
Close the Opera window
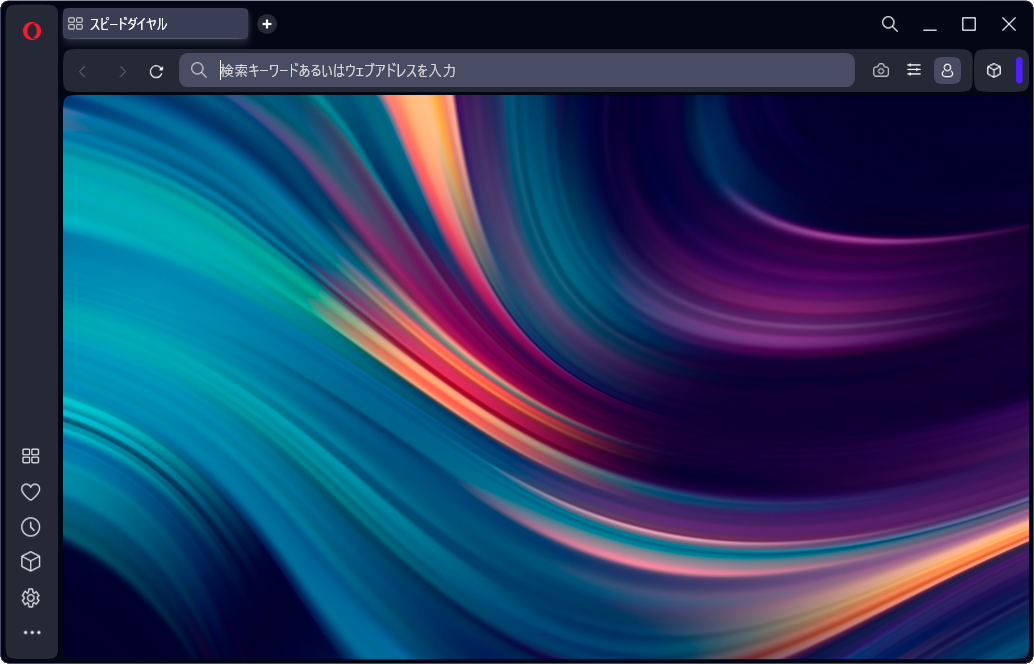point(1009,24)
